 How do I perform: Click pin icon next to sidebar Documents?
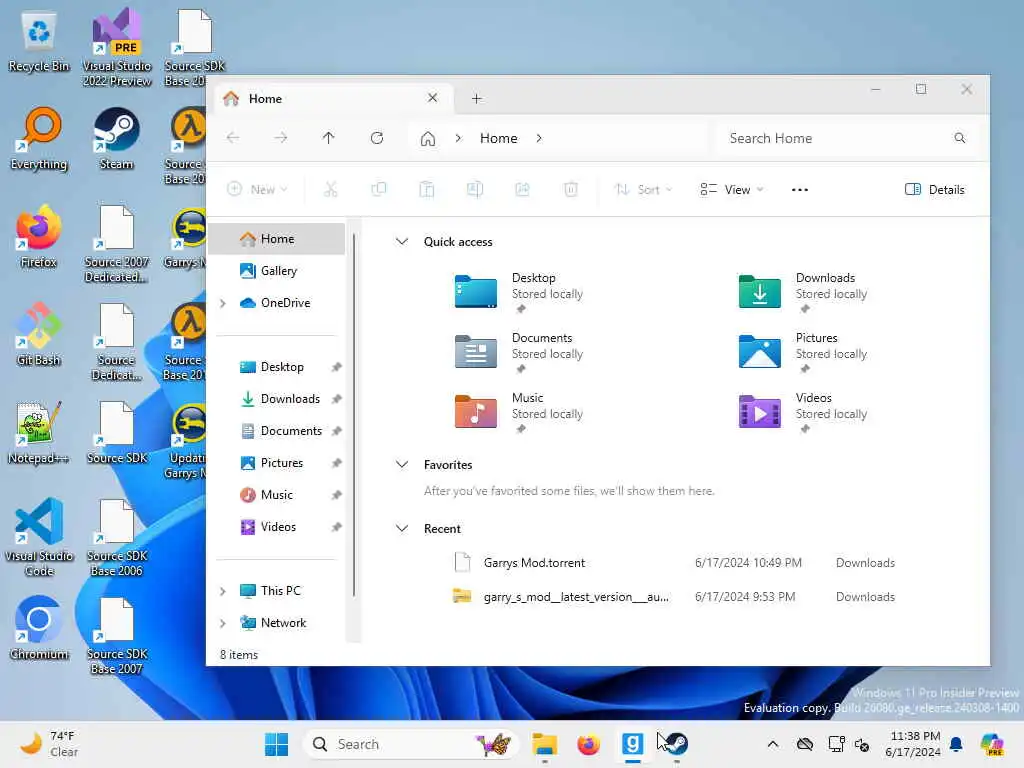[336, 431]
